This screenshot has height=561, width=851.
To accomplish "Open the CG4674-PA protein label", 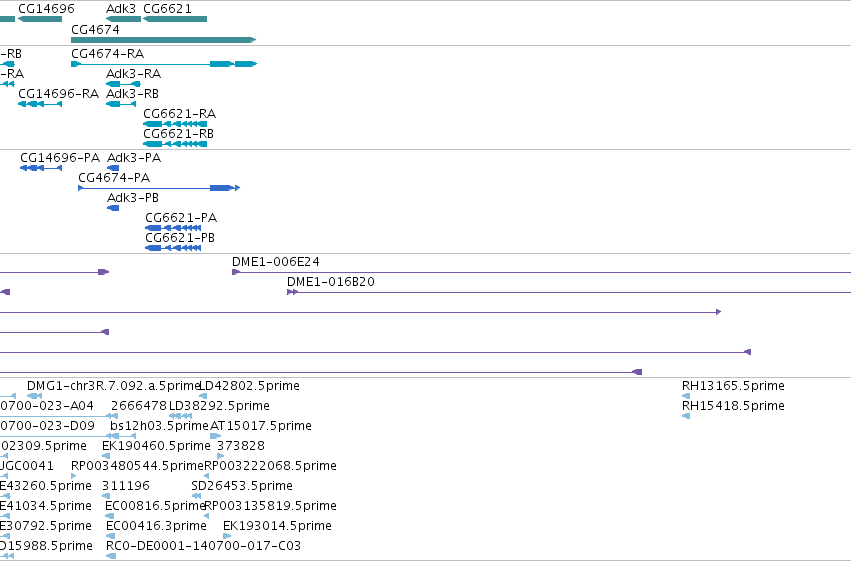I will point(114,178).
